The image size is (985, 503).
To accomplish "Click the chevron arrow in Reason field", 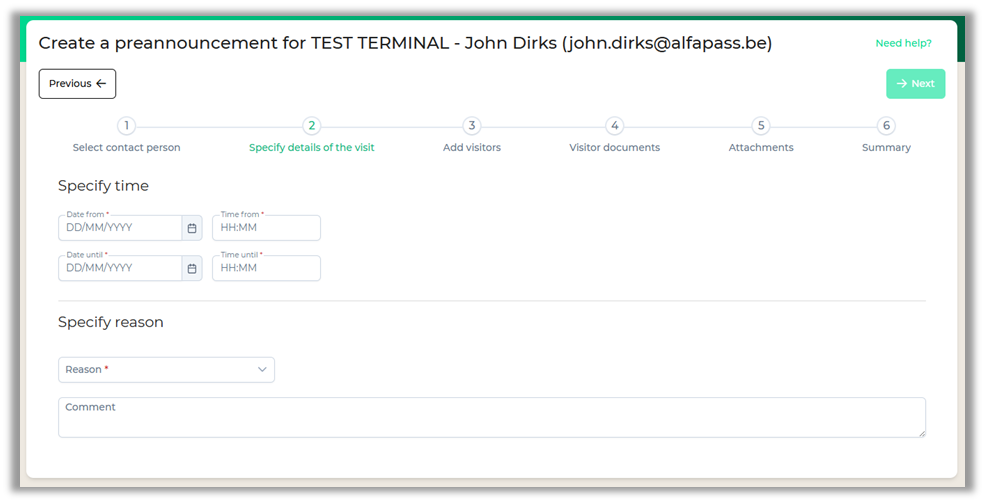I will 262,370.
